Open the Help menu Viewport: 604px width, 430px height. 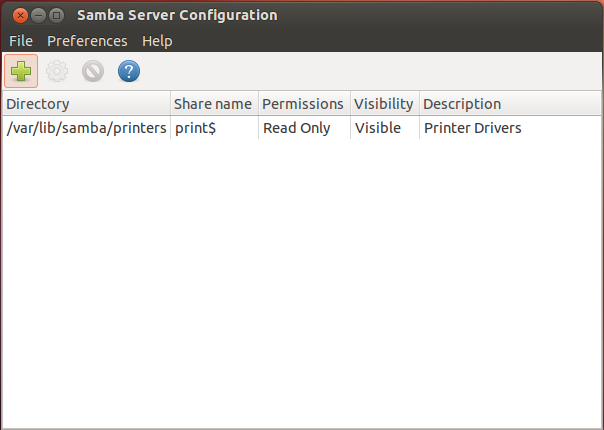[157, 41]
